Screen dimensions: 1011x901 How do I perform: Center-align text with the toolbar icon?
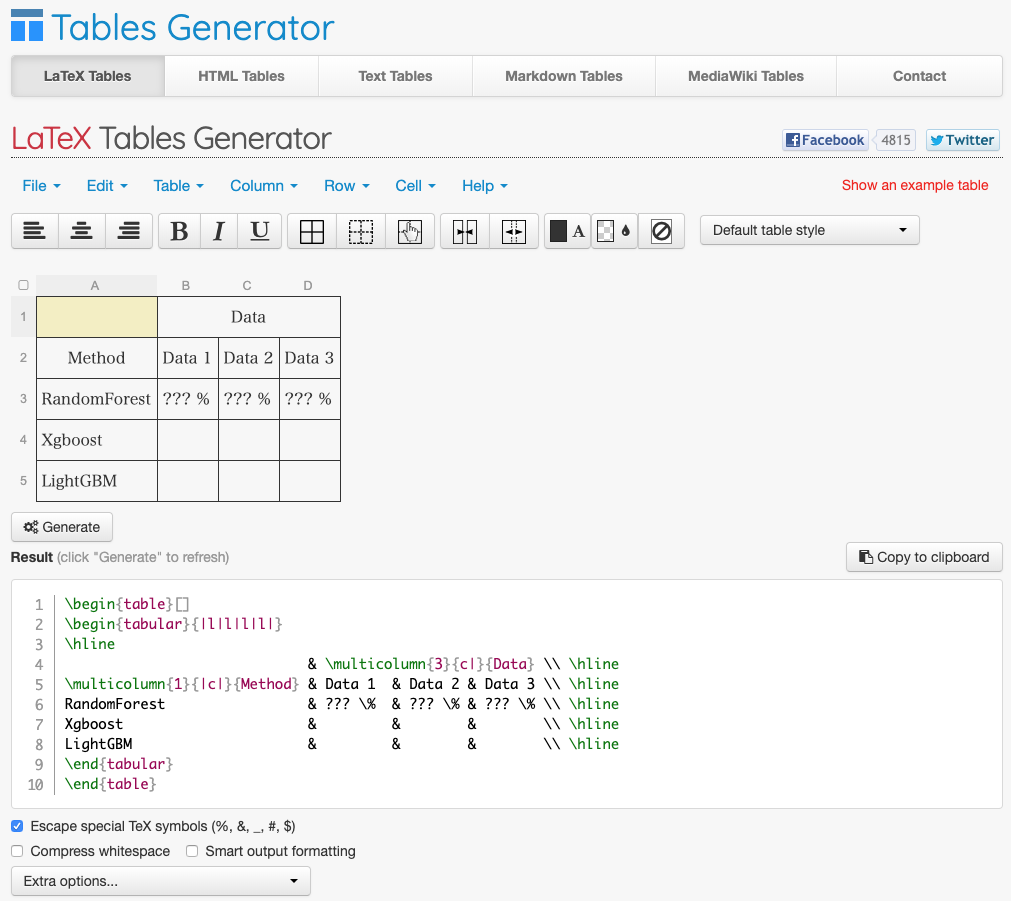pyautogui.click(x=82, y=231)
